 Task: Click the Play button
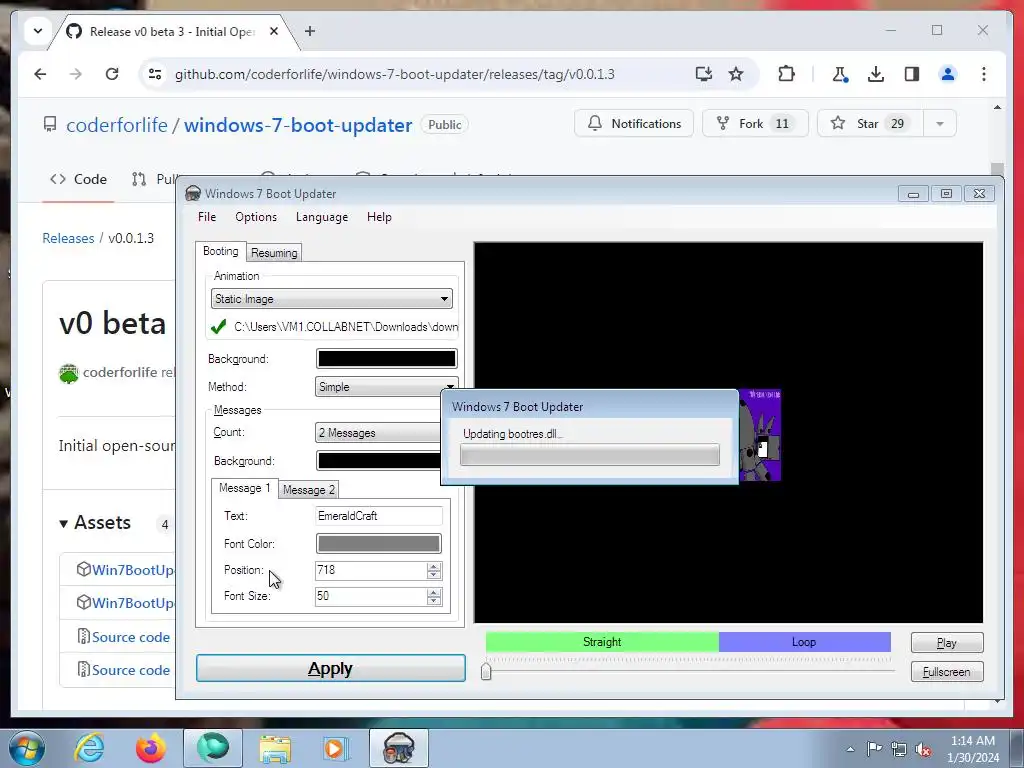click(x=947, y=643)
